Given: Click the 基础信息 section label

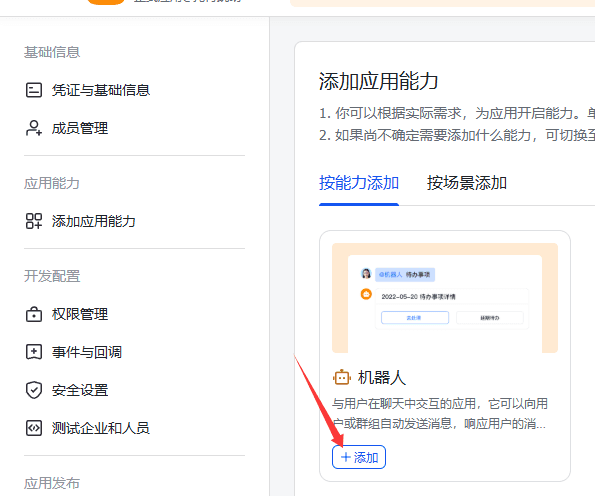Looking at the screenshot, I should 52,52.
